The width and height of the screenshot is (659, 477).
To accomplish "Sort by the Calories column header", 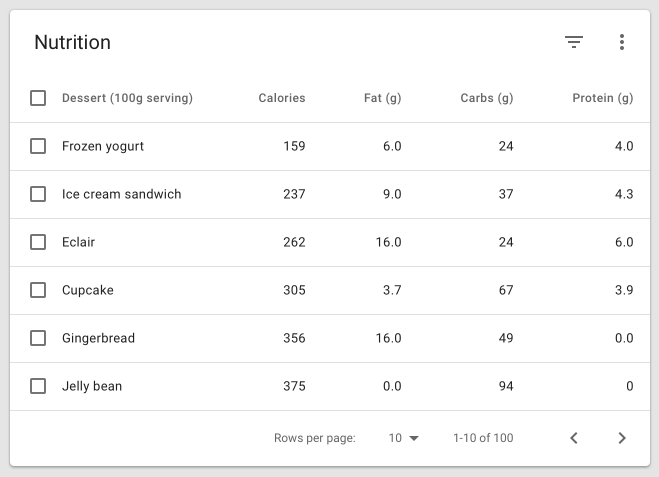I will pos(282,98).
